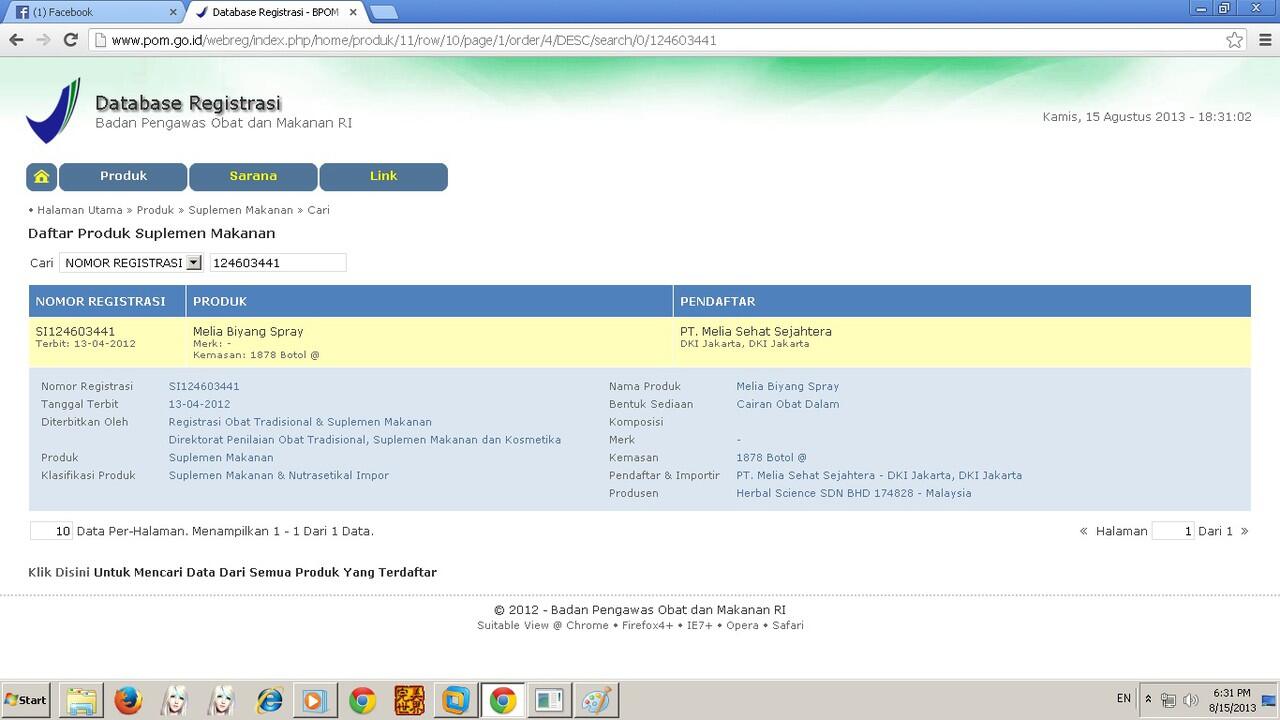Select the Database Registrasi browser tab
This screenshot has height=720, width=1280.
(275, 12)
